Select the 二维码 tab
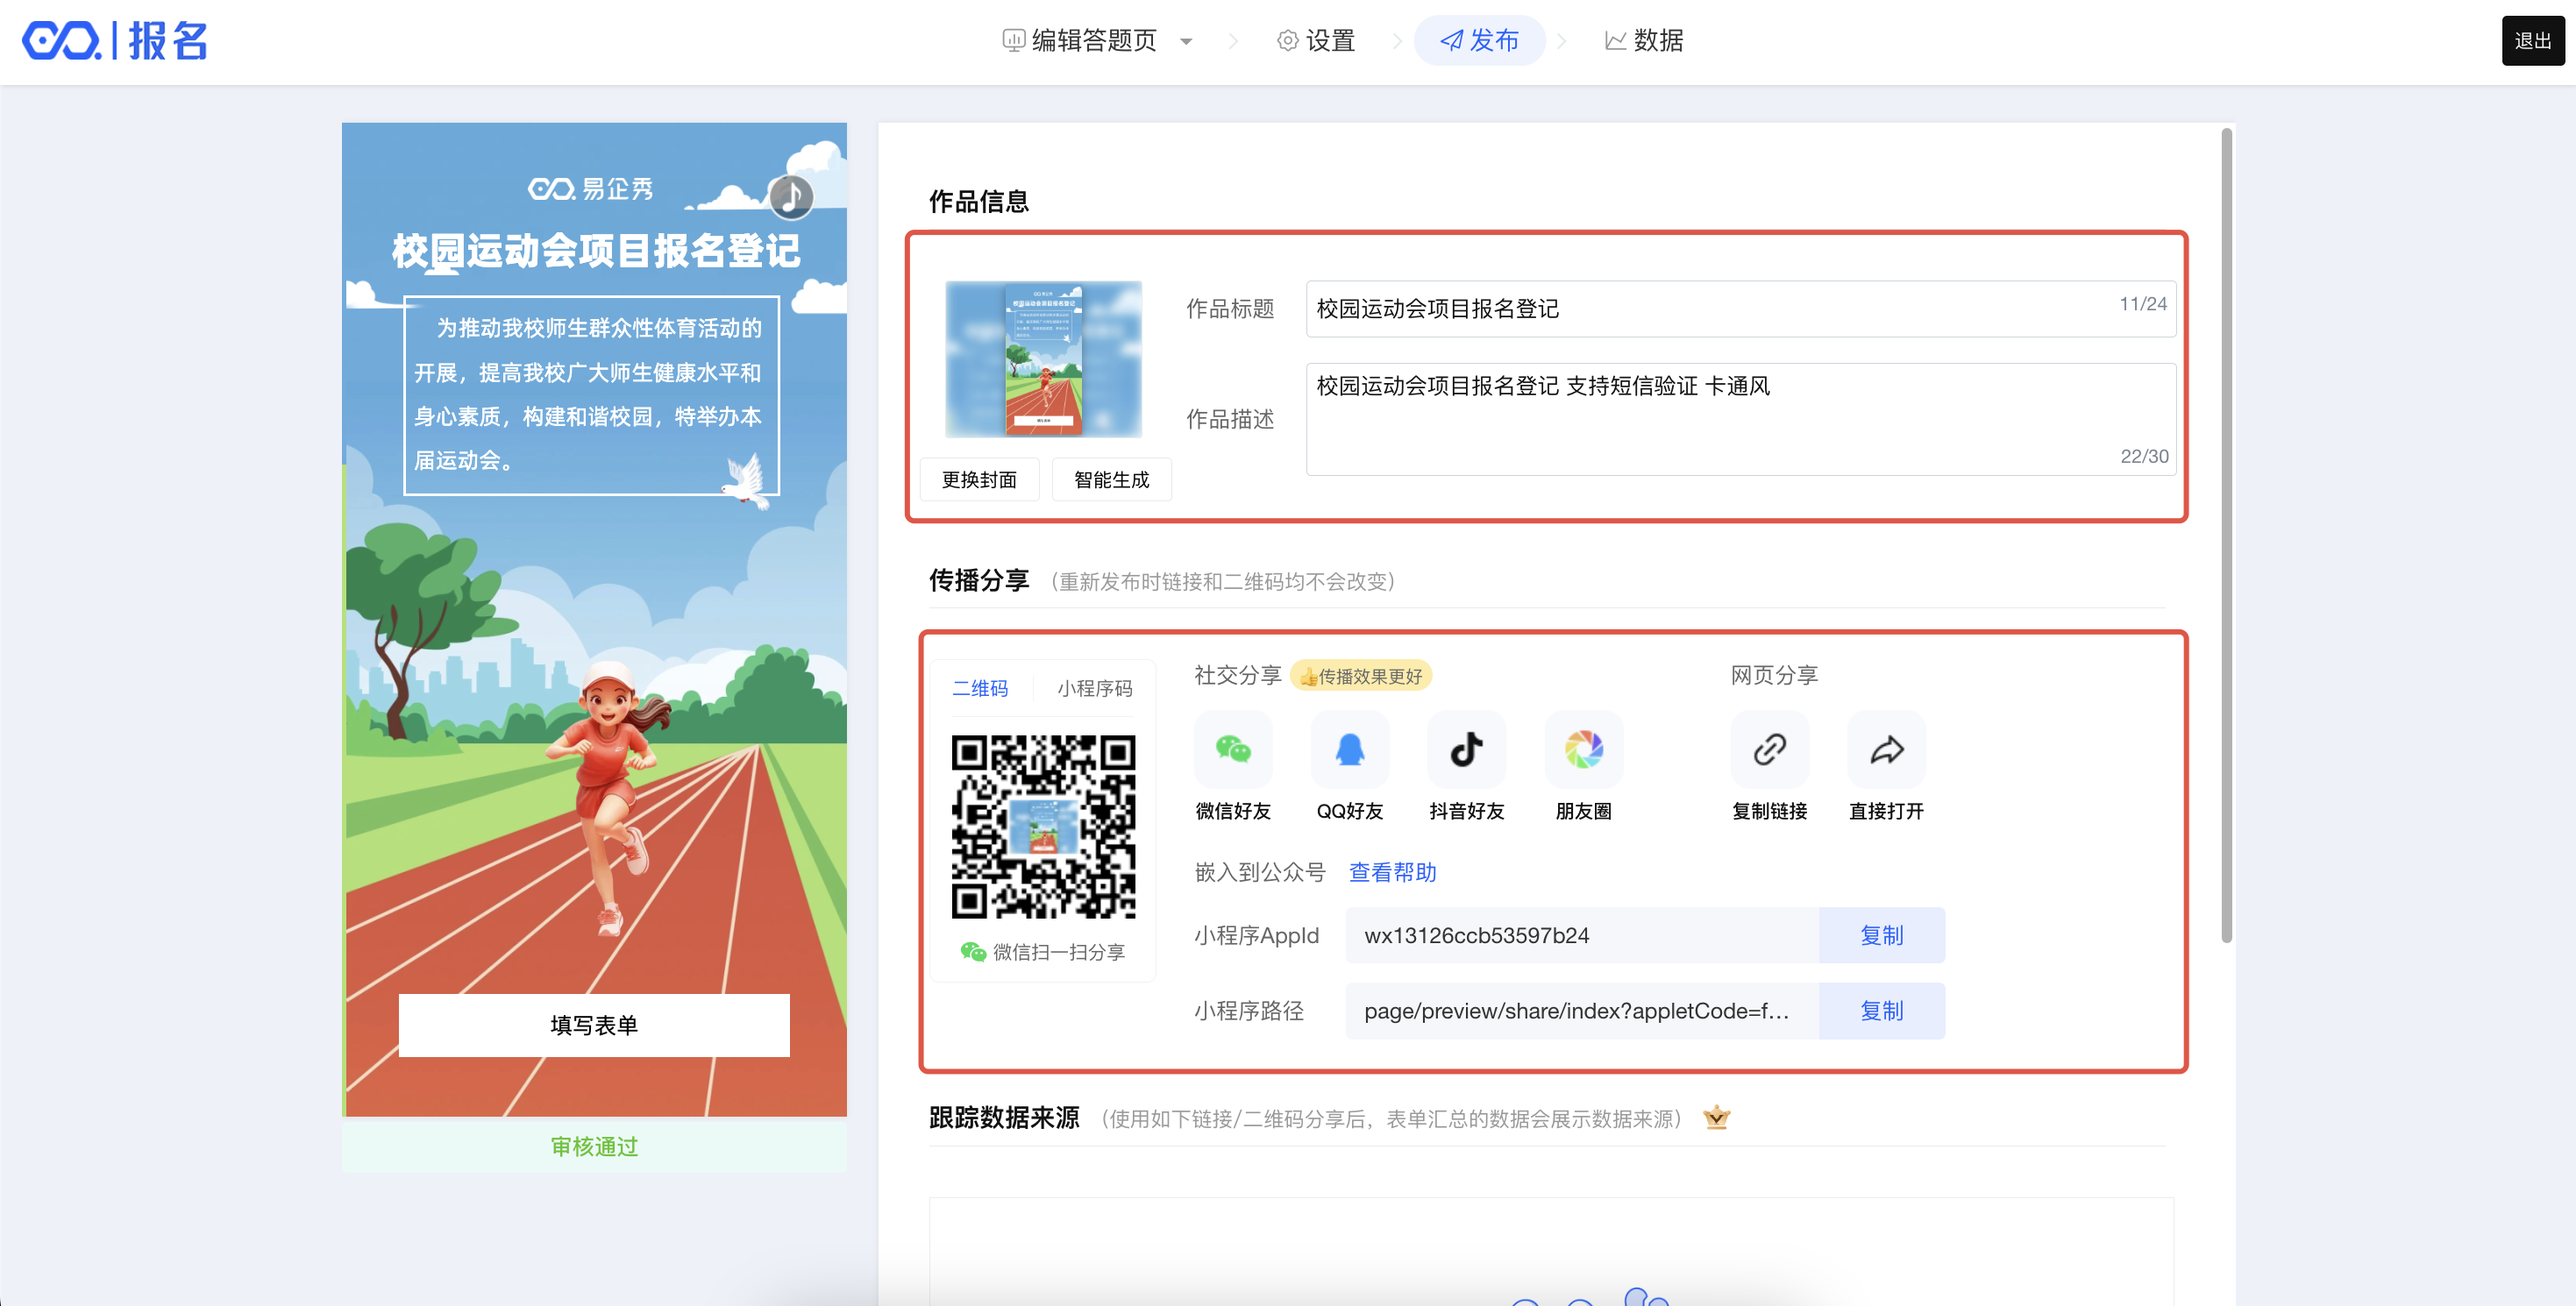 980,688
